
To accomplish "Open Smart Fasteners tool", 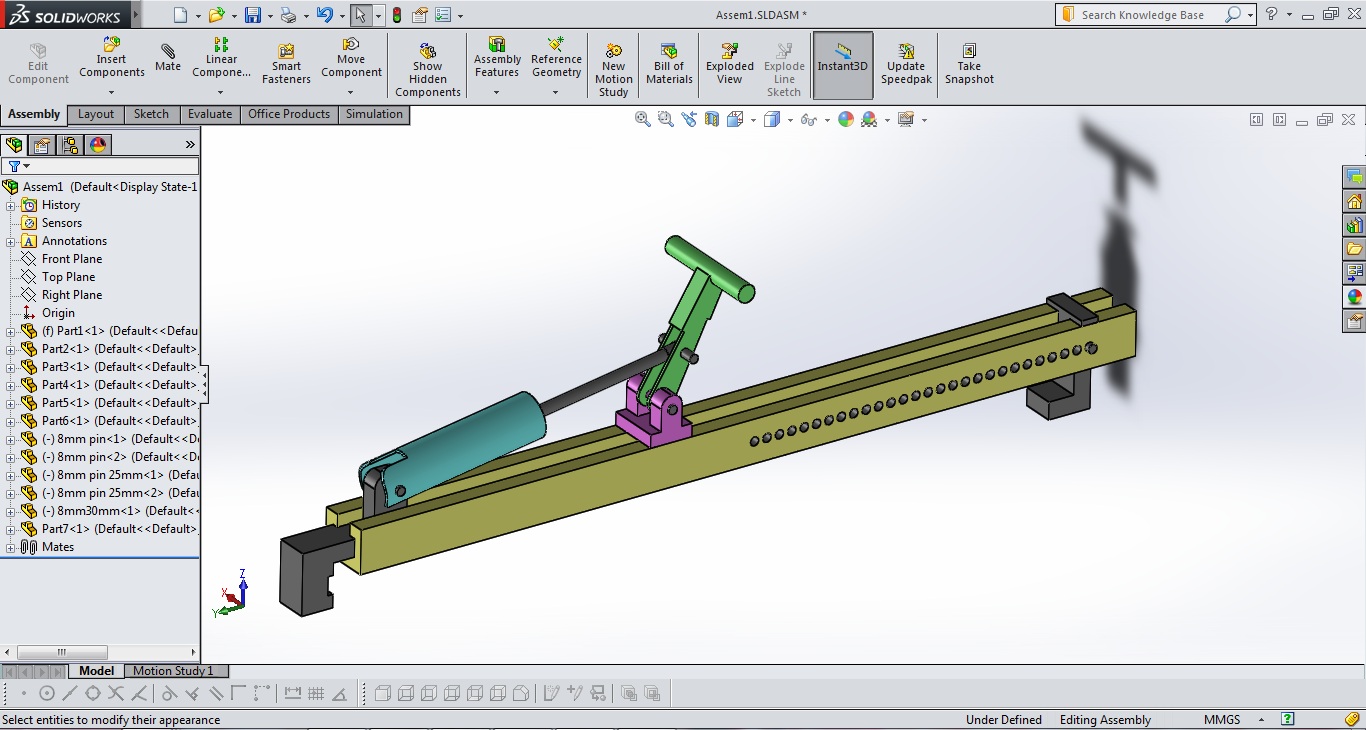I will 286,64.
